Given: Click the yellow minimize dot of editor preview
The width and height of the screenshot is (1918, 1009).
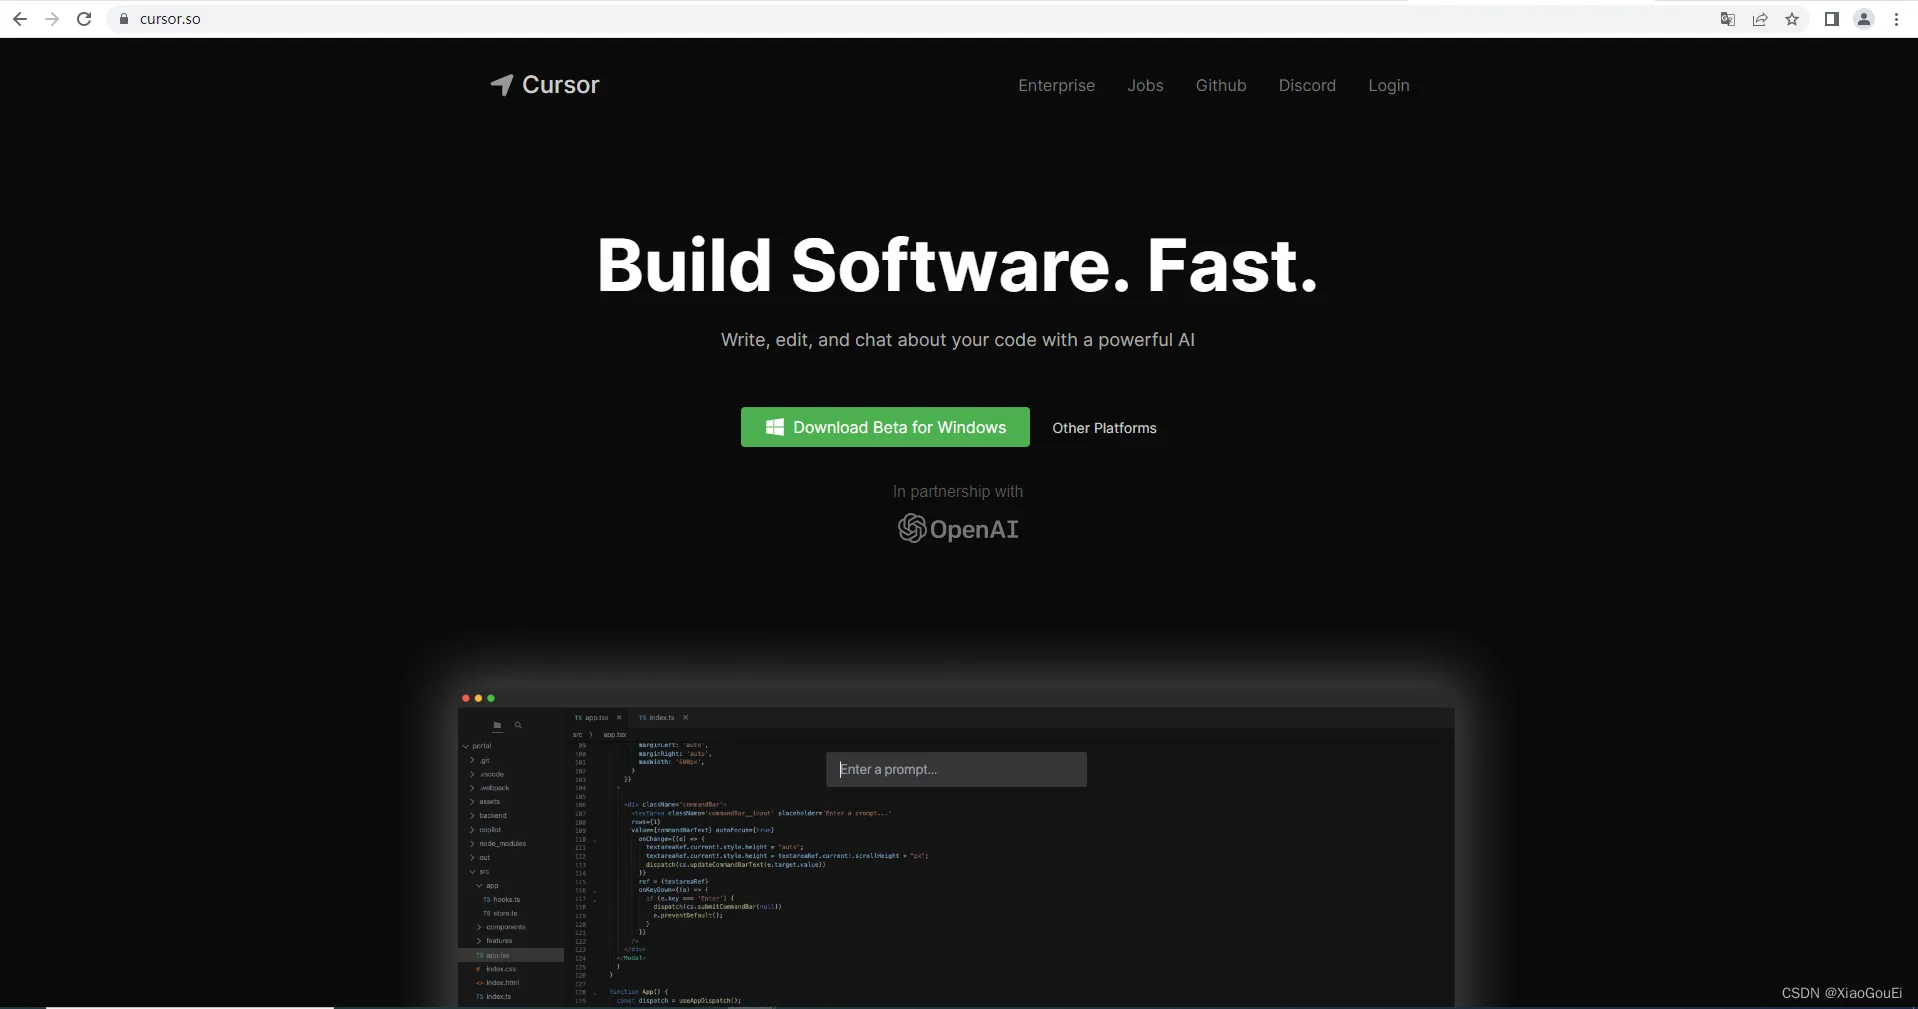Looking at the screenshot, I should pos(478,698).
